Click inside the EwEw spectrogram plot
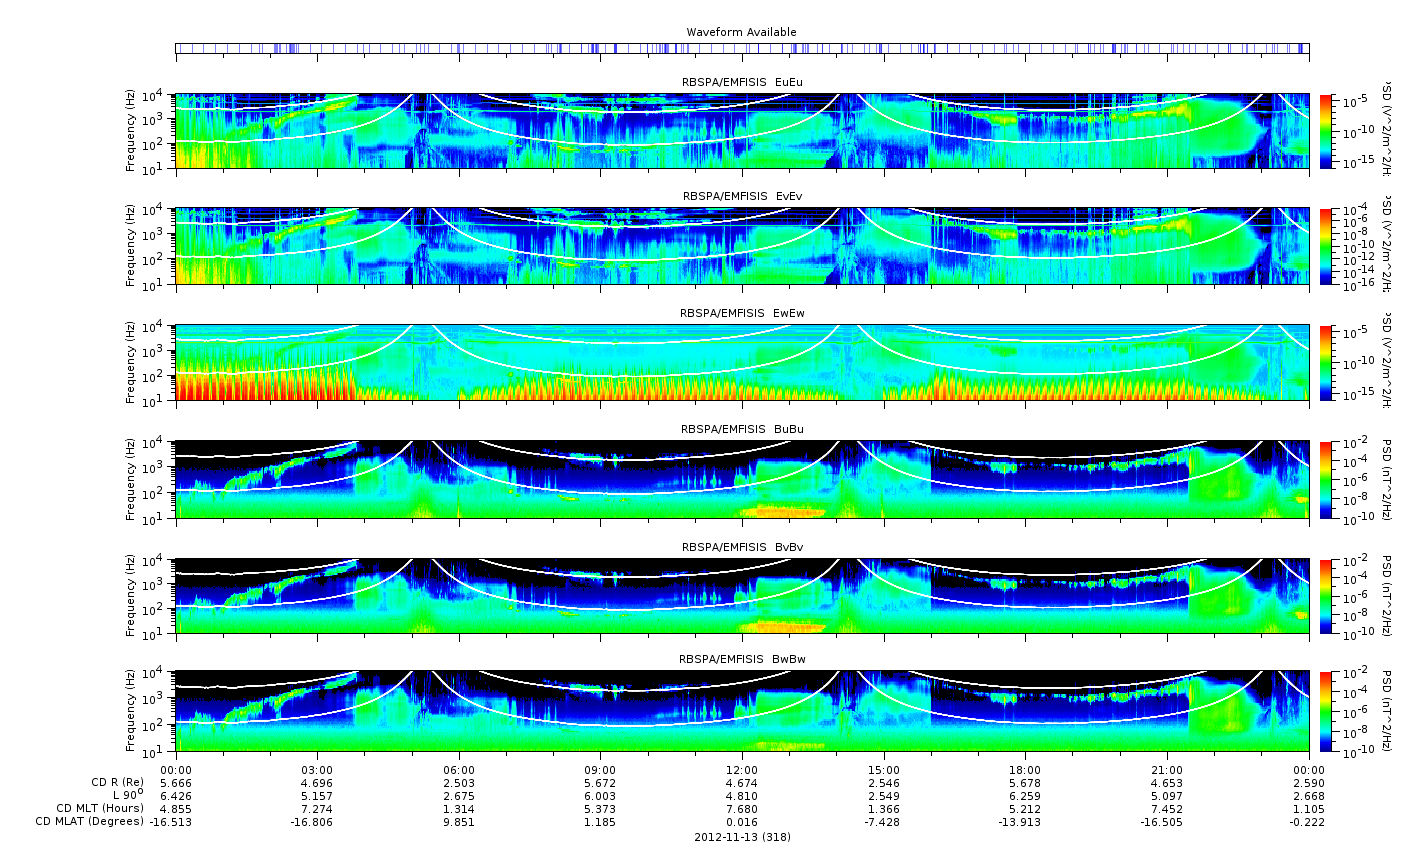1408x859 pixels. (x=742, y=362)
